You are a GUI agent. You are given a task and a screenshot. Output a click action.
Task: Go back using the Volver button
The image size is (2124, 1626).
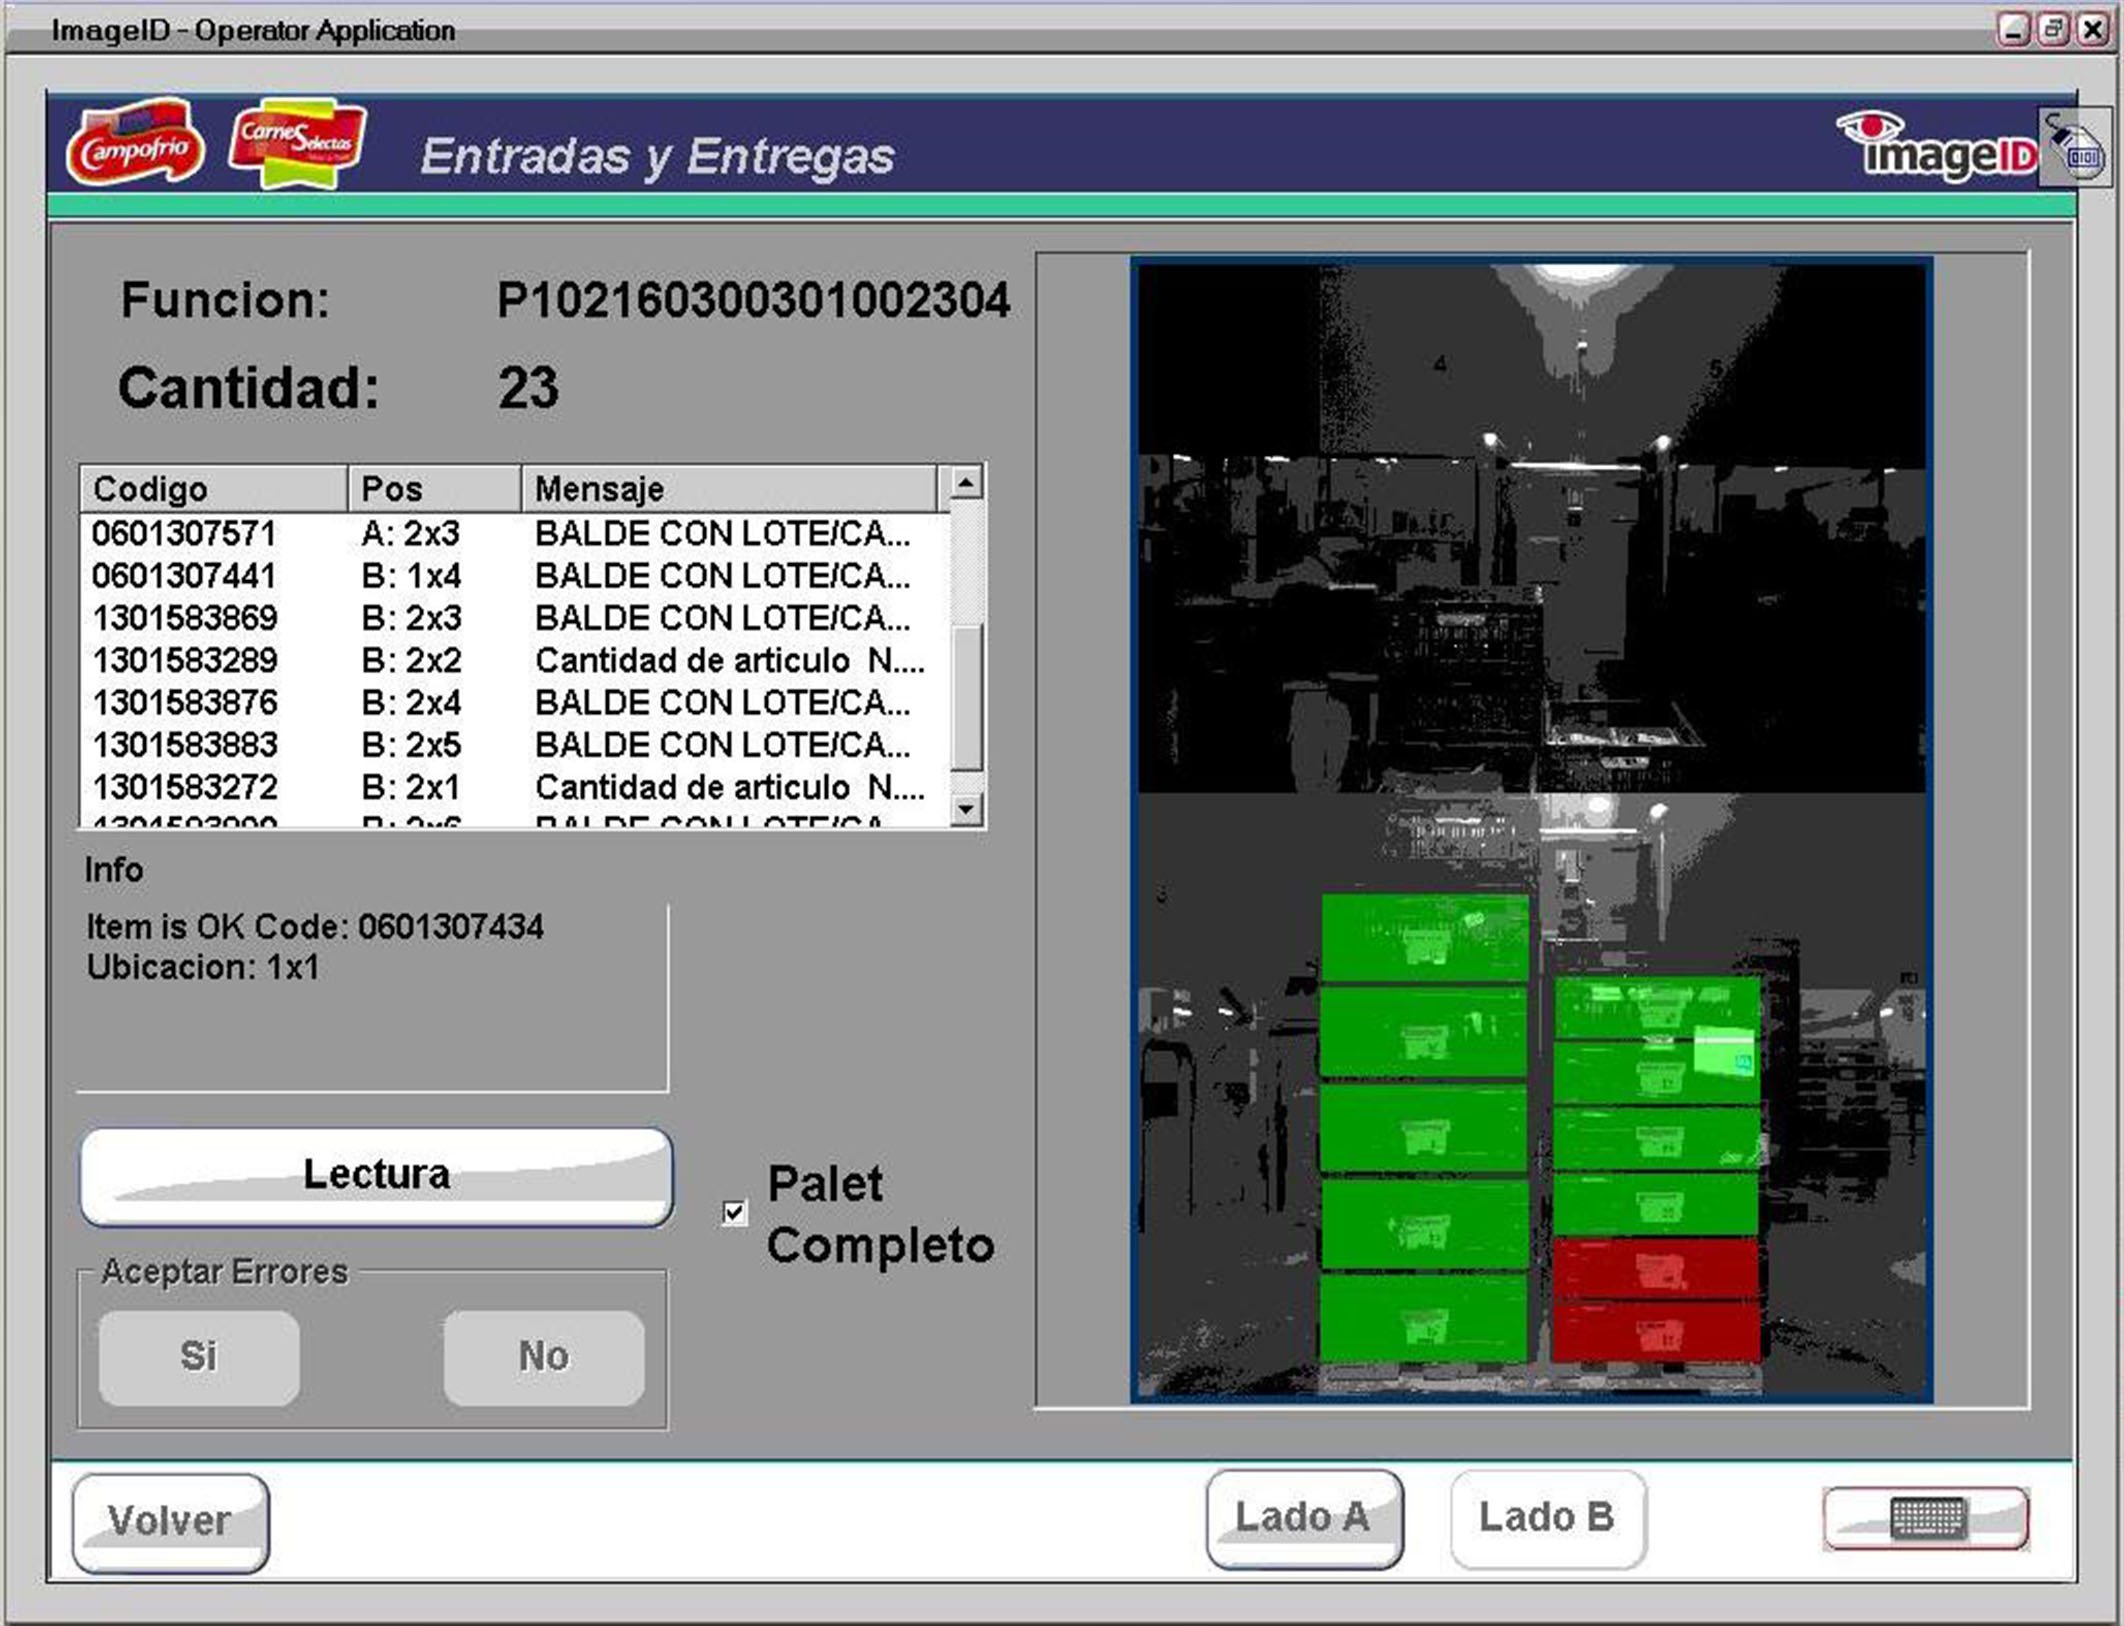[170, 1521]
